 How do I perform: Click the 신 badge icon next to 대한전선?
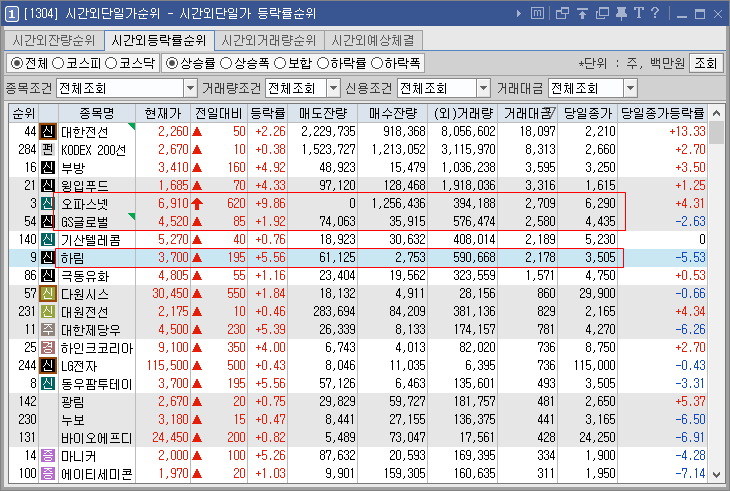coord(48,132)
